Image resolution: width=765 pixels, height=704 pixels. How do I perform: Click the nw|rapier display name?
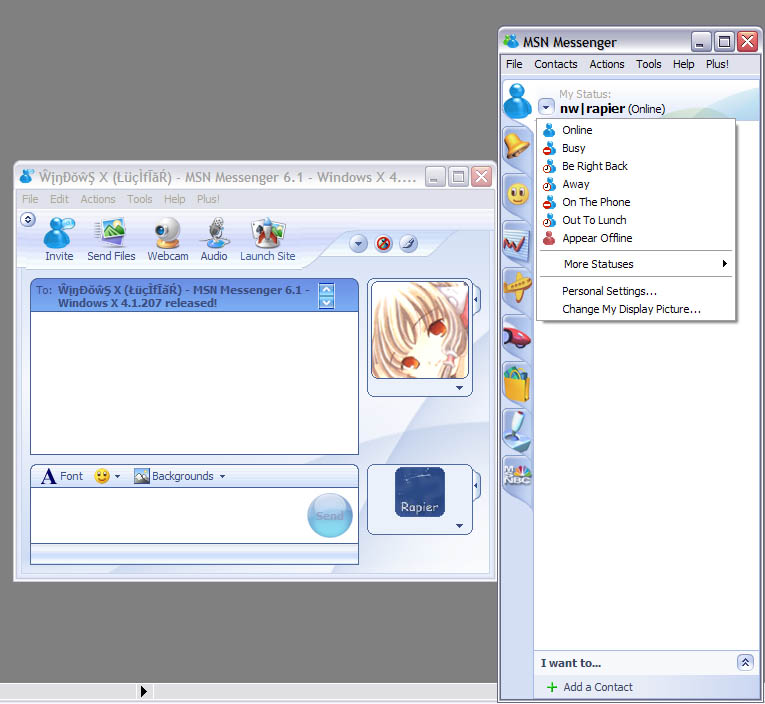click(592, 108)
